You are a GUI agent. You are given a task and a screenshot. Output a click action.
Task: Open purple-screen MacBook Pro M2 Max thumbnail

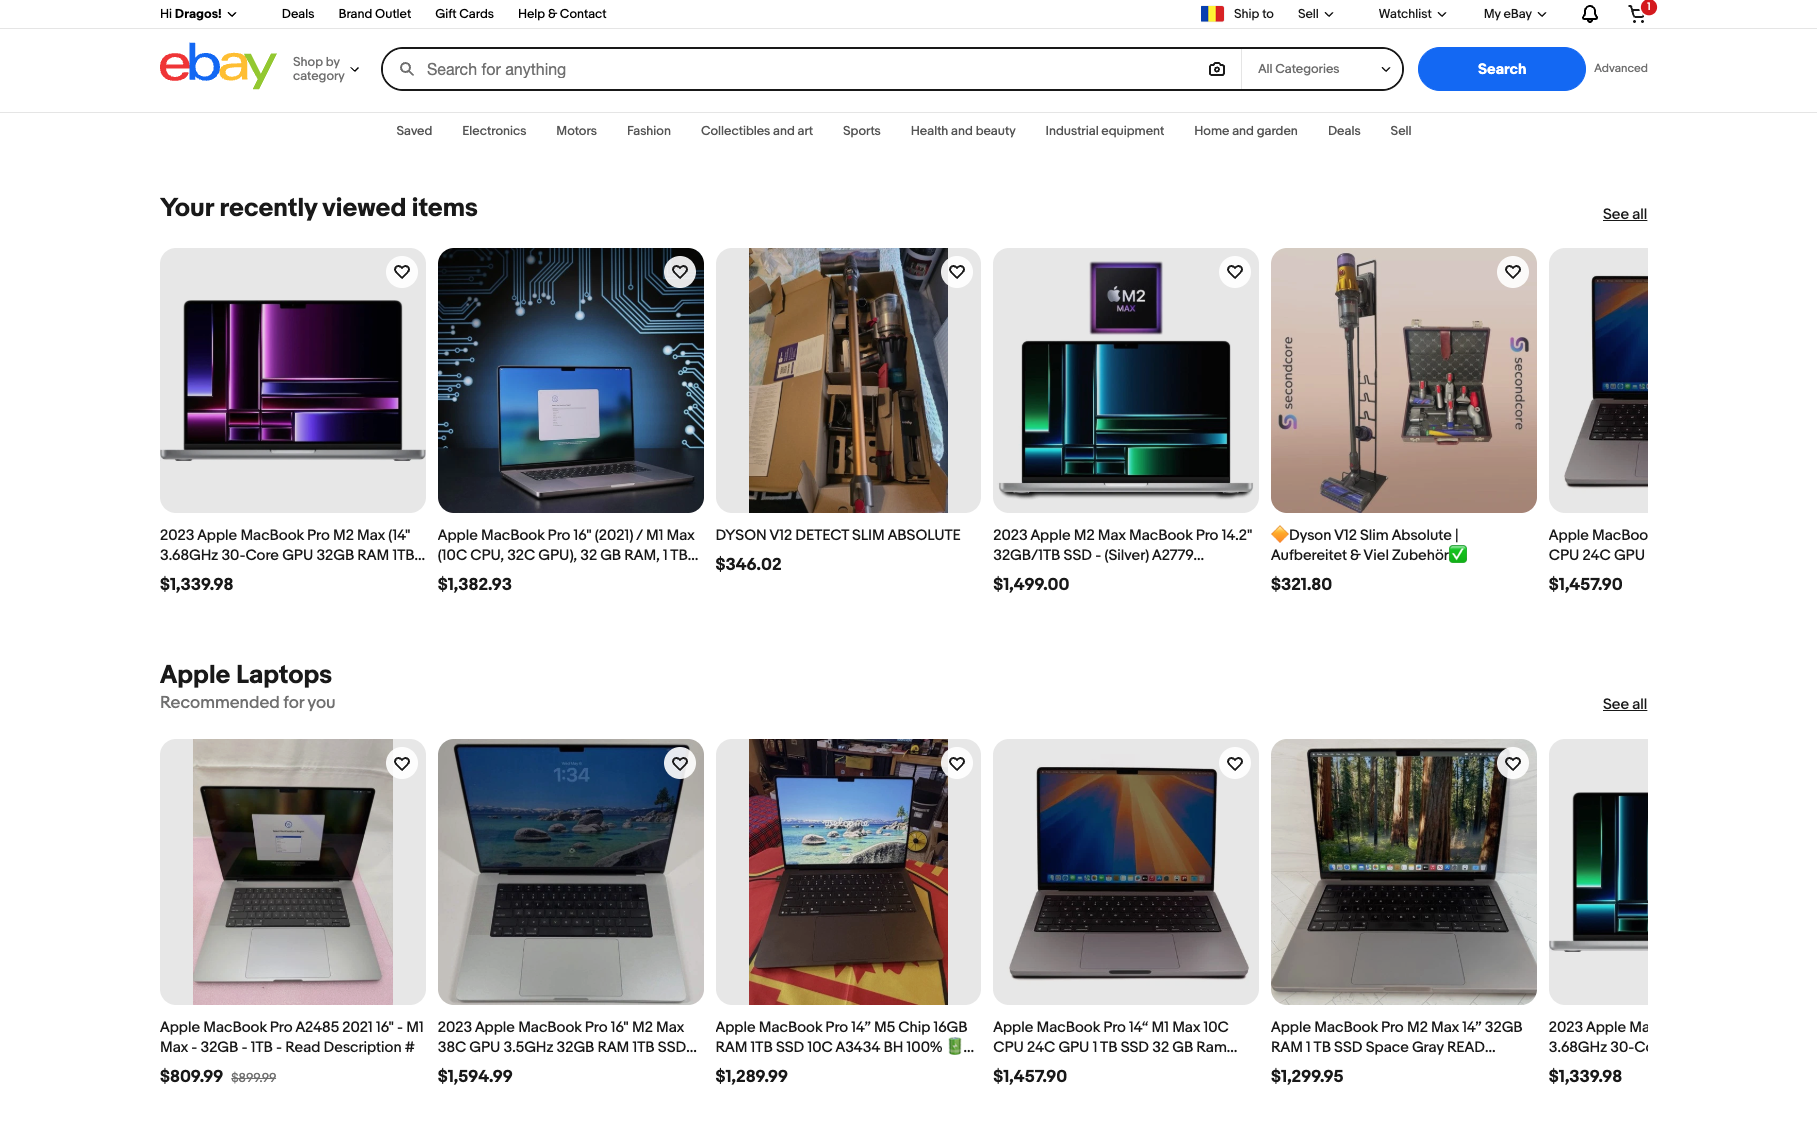click(293, 380)
